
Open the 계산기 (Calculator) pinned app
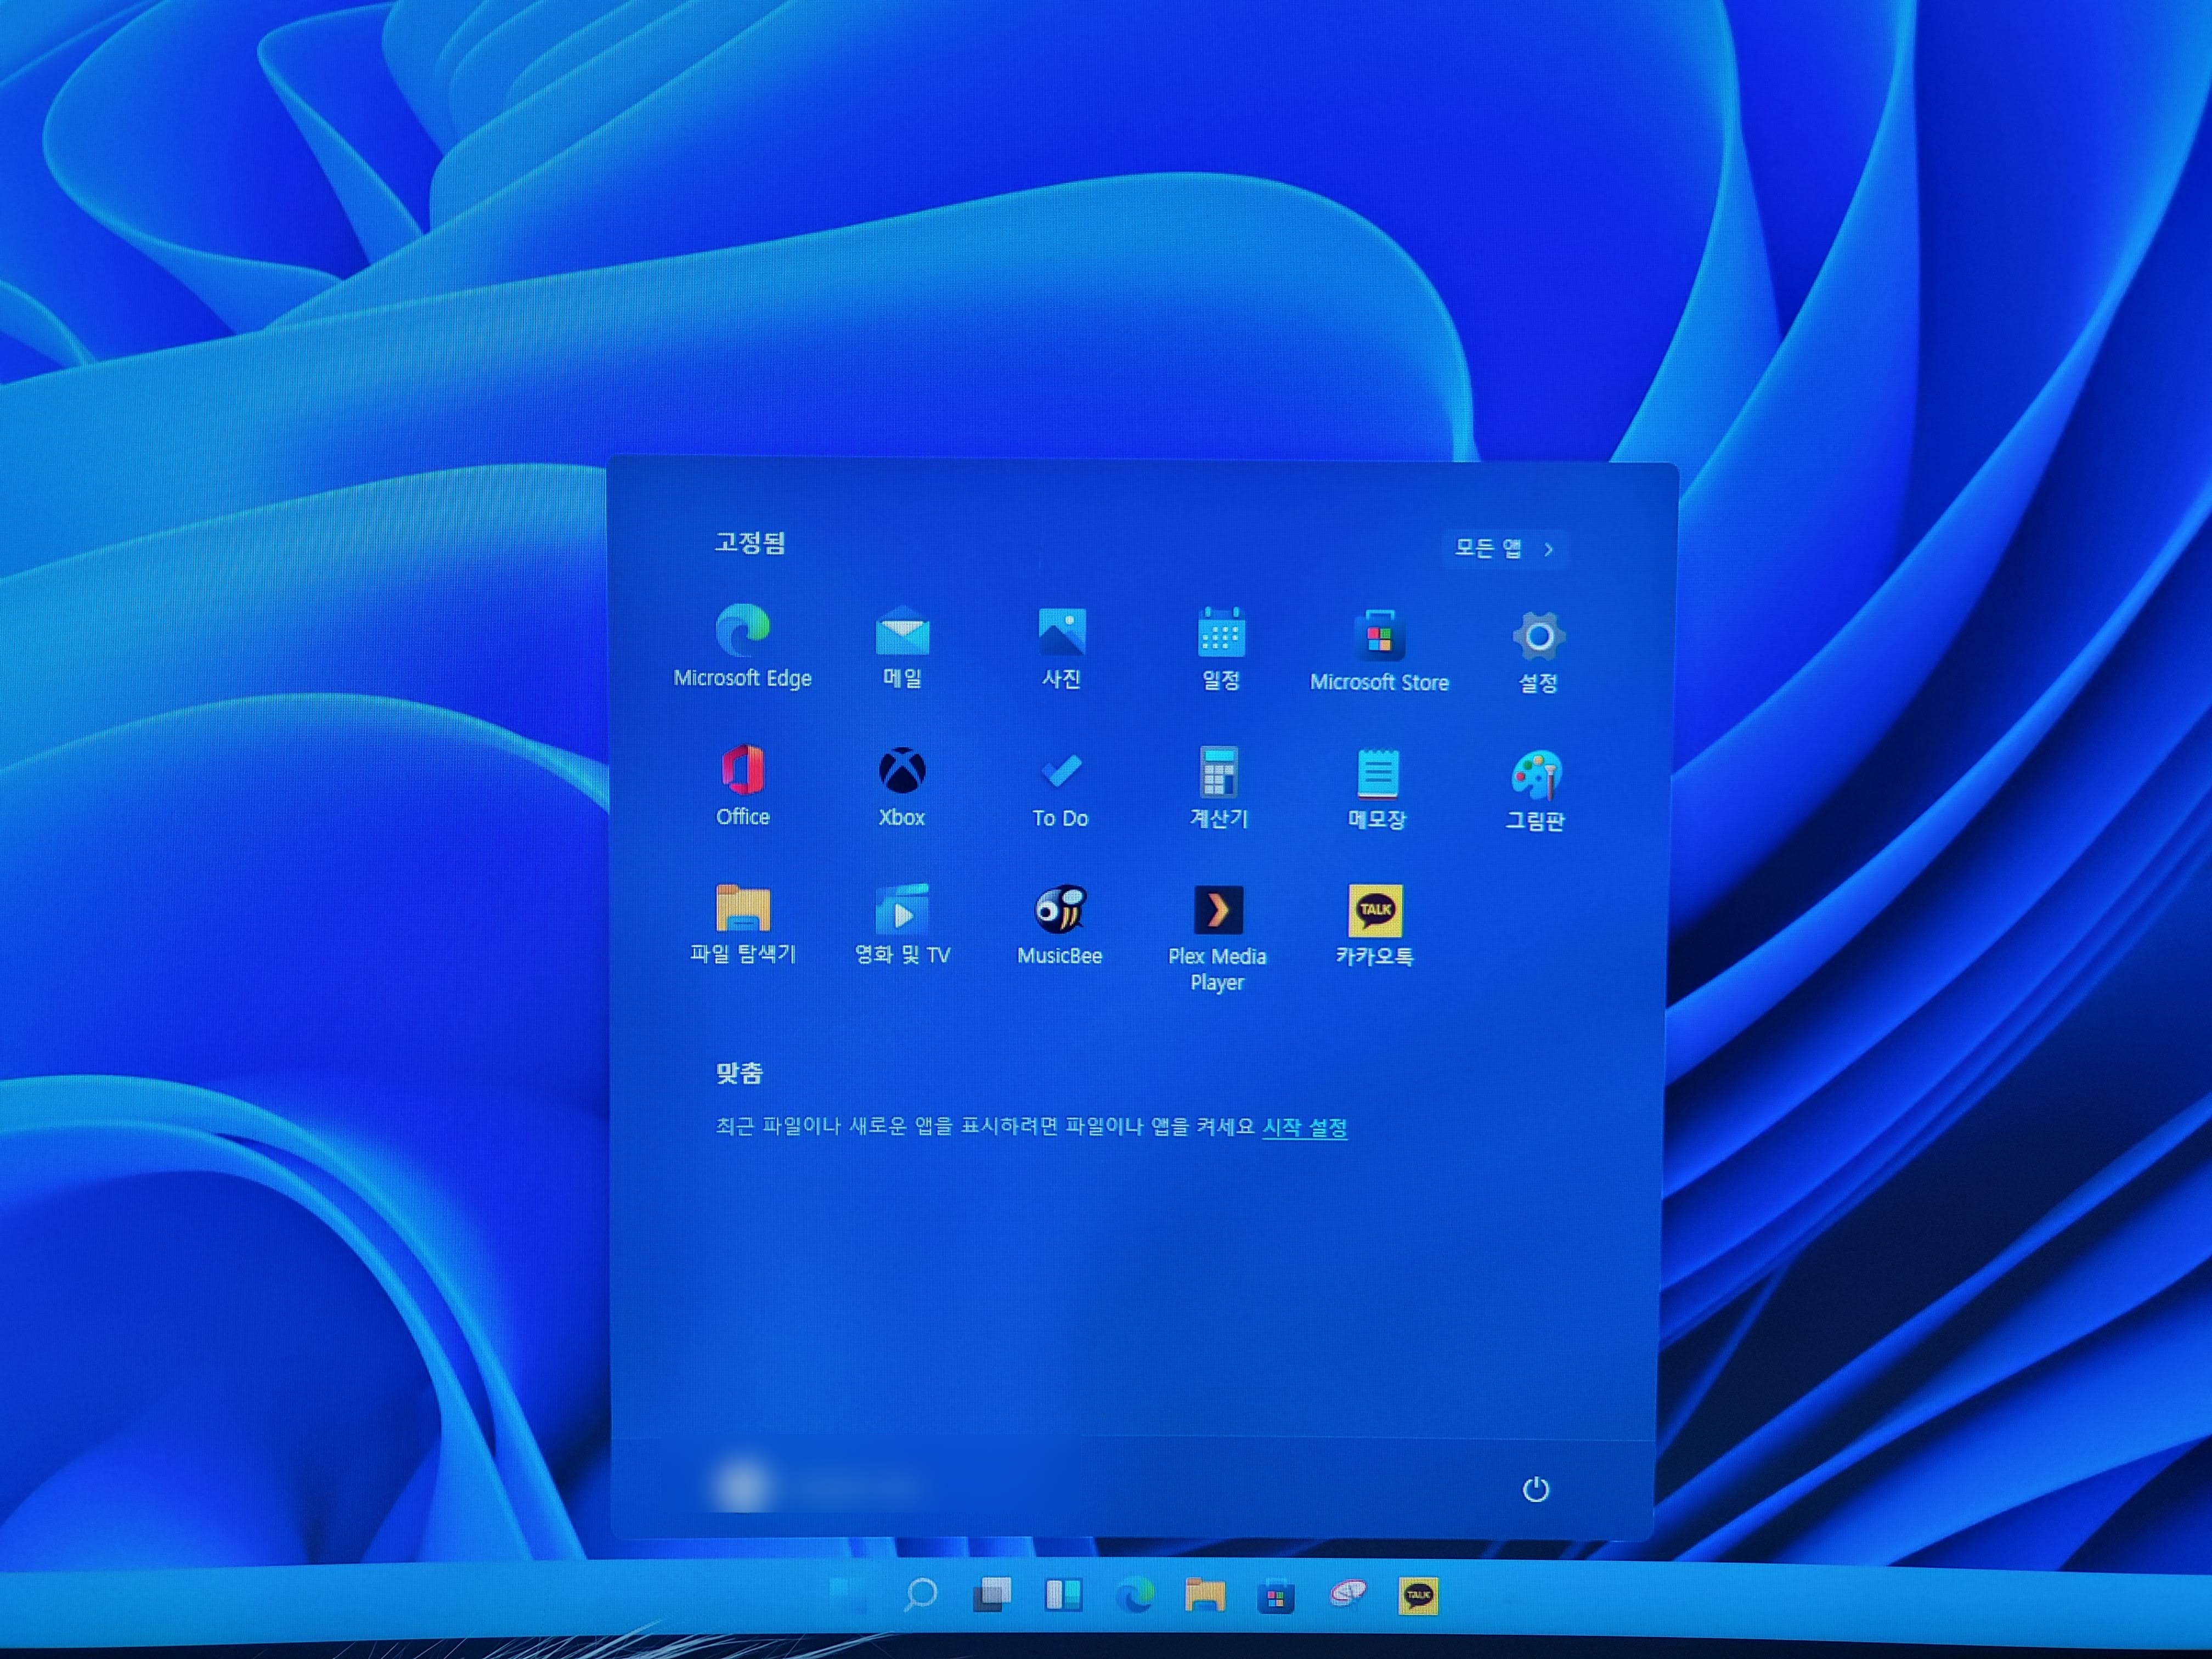(x=1219, y=789)
